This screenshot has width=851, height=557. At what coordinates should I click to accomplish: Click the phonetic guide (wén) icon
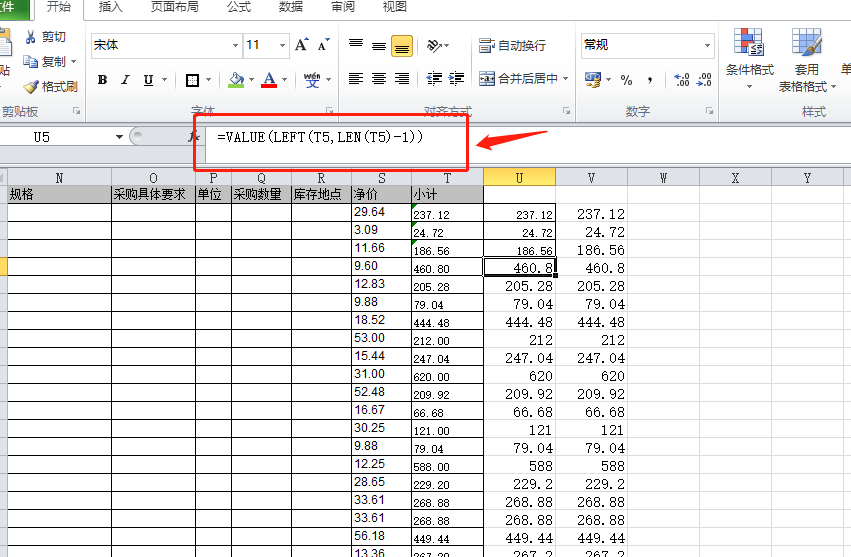312,80
